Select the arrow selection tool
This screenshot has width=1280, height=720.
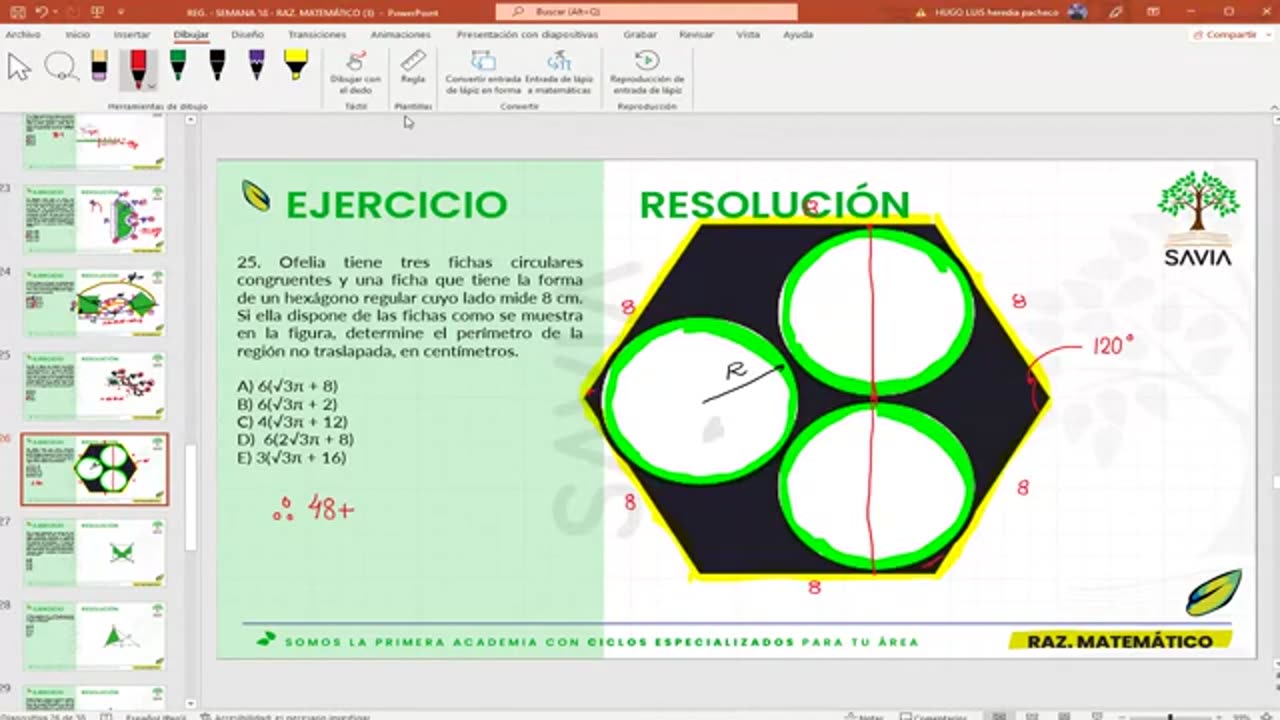[x=19, y=67]
